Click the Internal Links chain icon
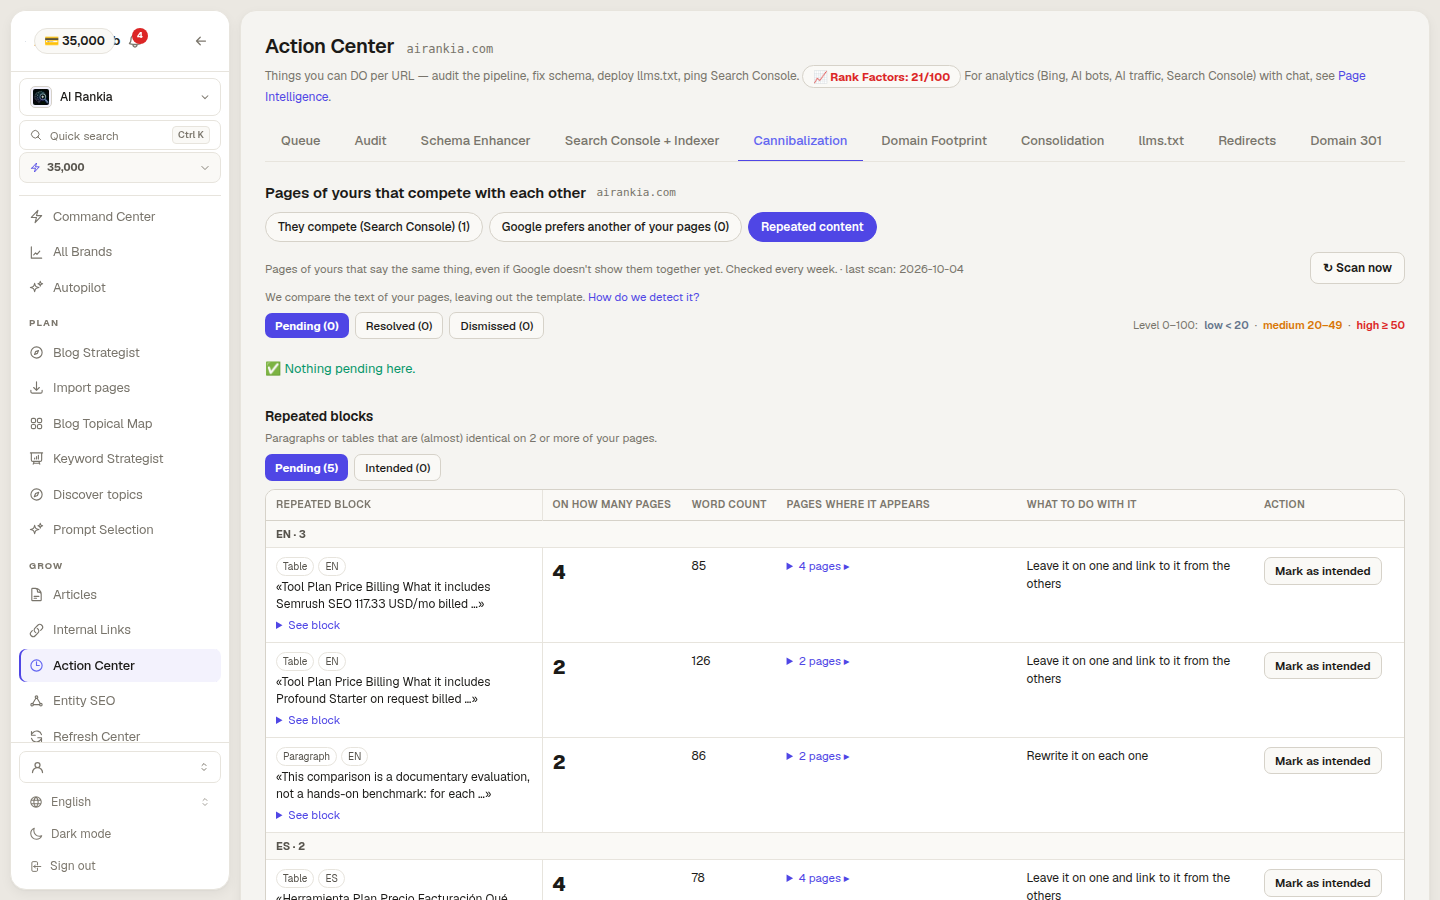1440x900 pixels. pos(36,630)
